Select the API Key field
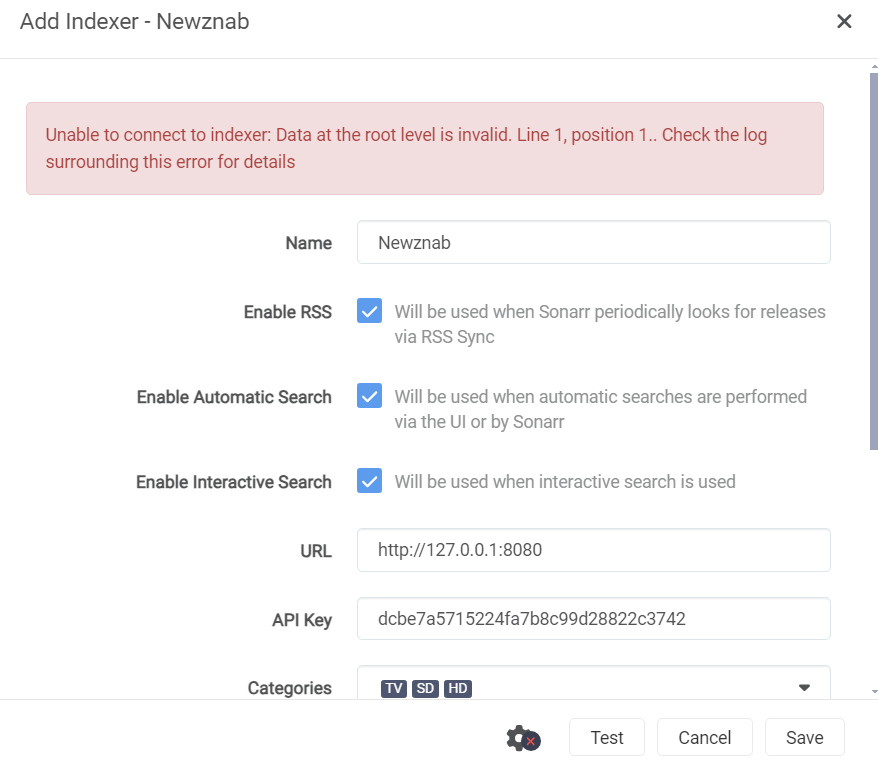The image size is (878, 773). pos(594,618)
